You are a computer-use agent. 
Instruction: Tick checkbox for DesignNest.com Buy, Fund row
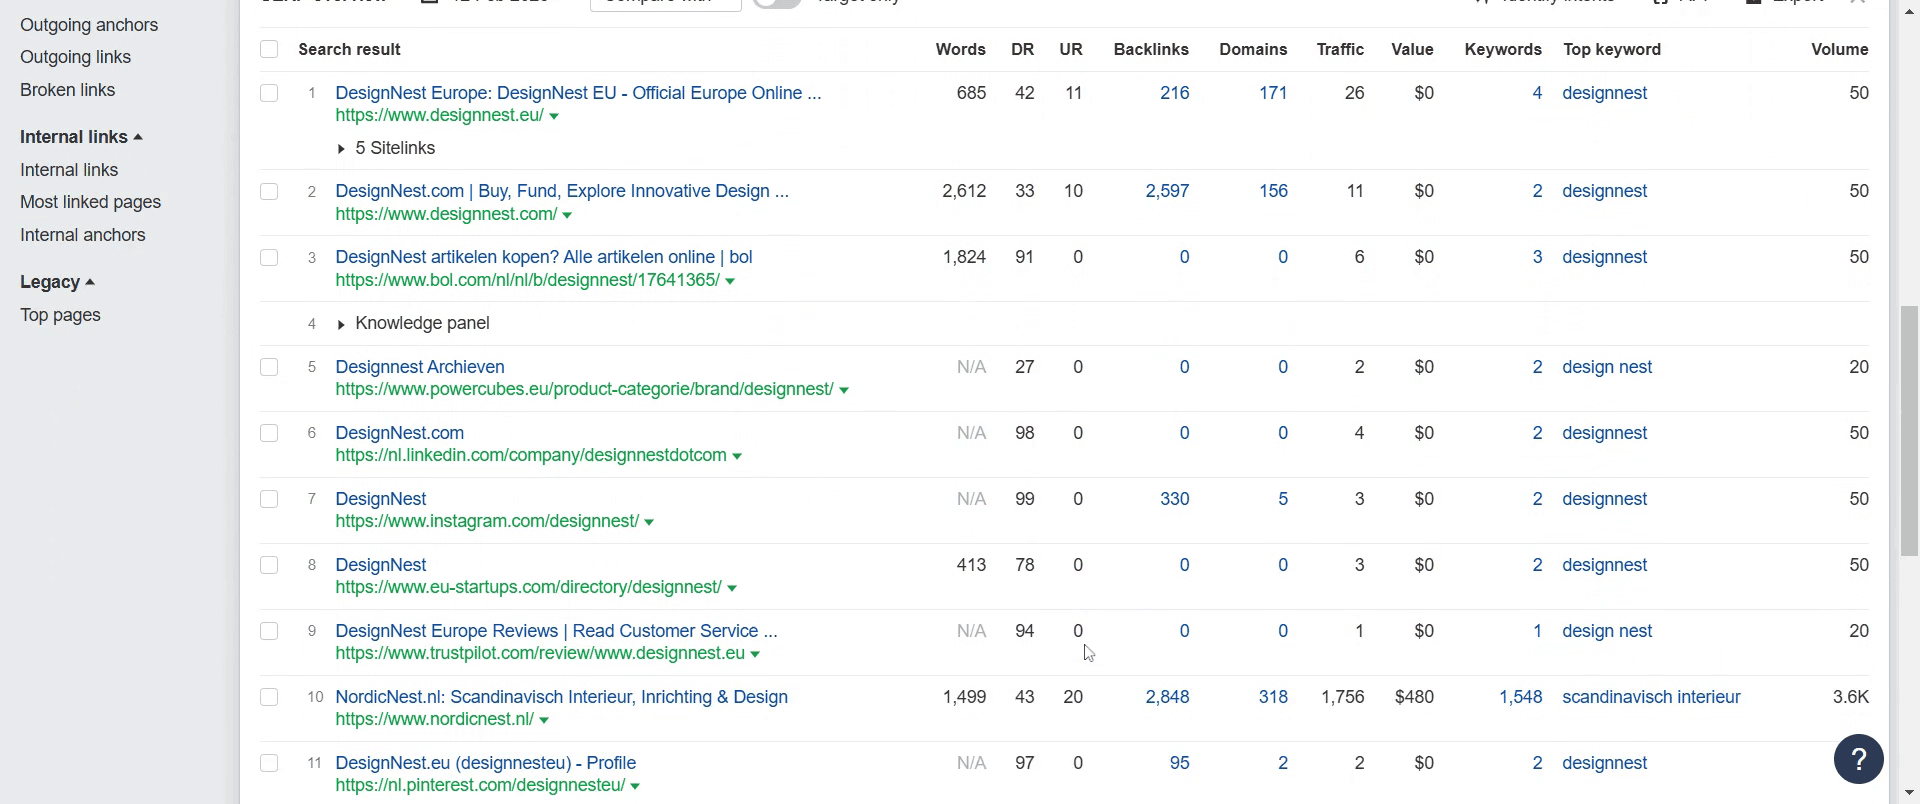[x=269, y=191]
